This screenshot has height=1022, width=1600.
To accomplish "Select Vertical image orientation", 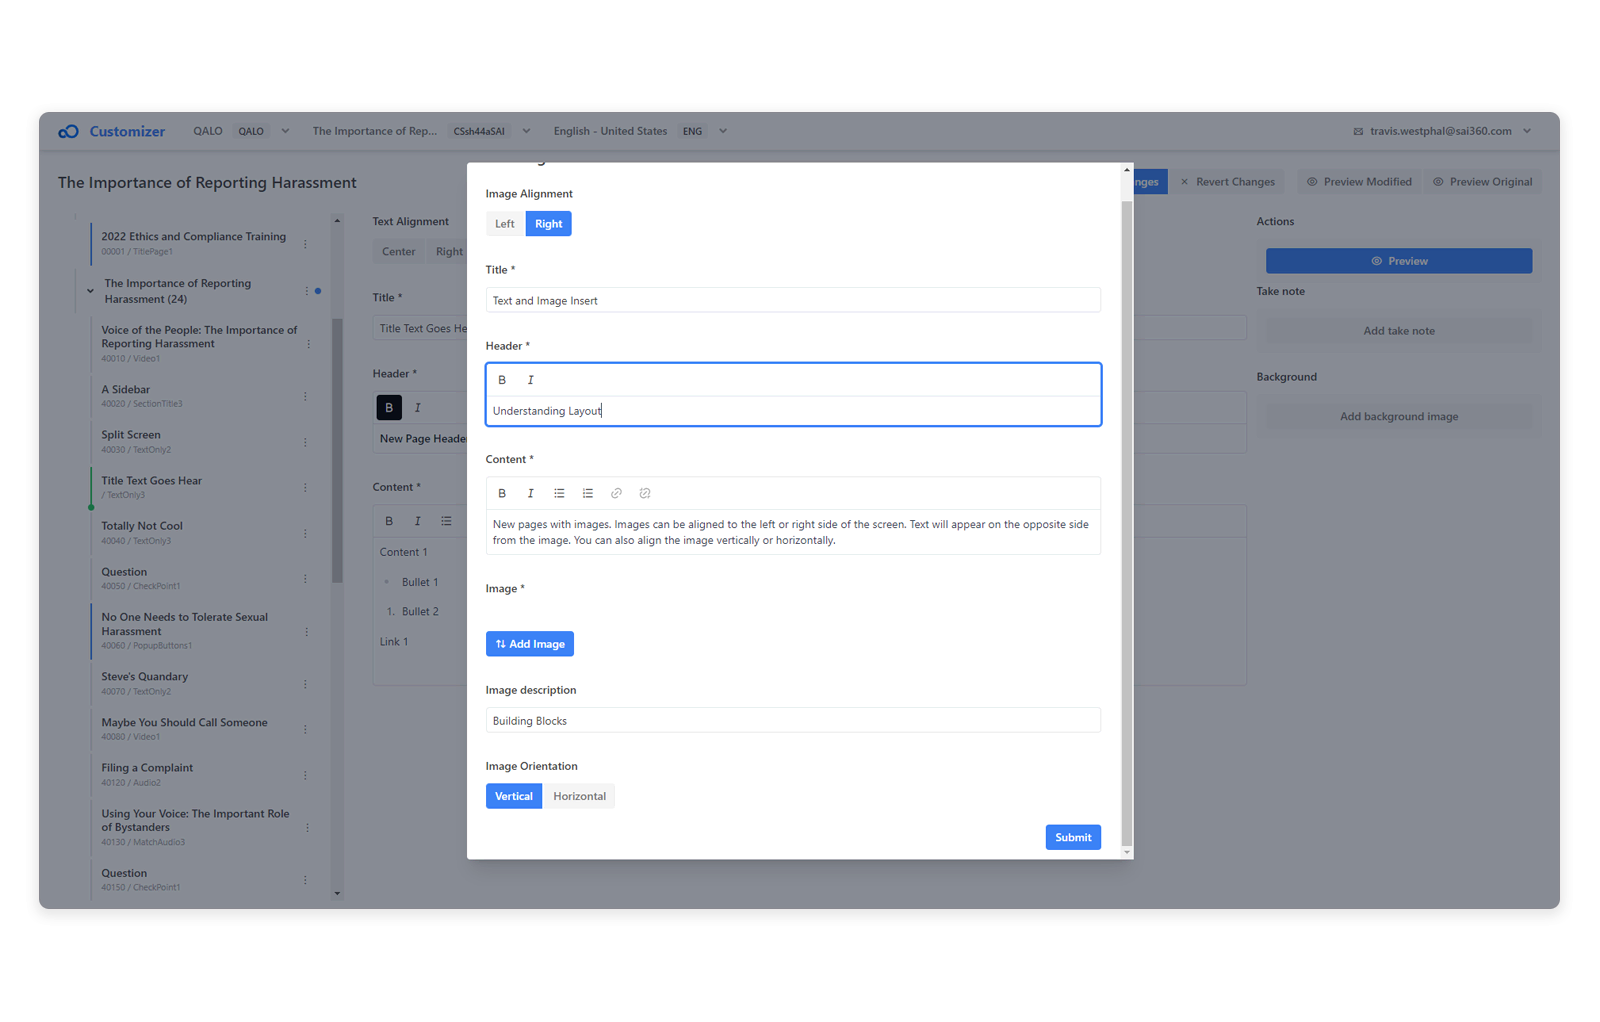I will click(514, 796).
